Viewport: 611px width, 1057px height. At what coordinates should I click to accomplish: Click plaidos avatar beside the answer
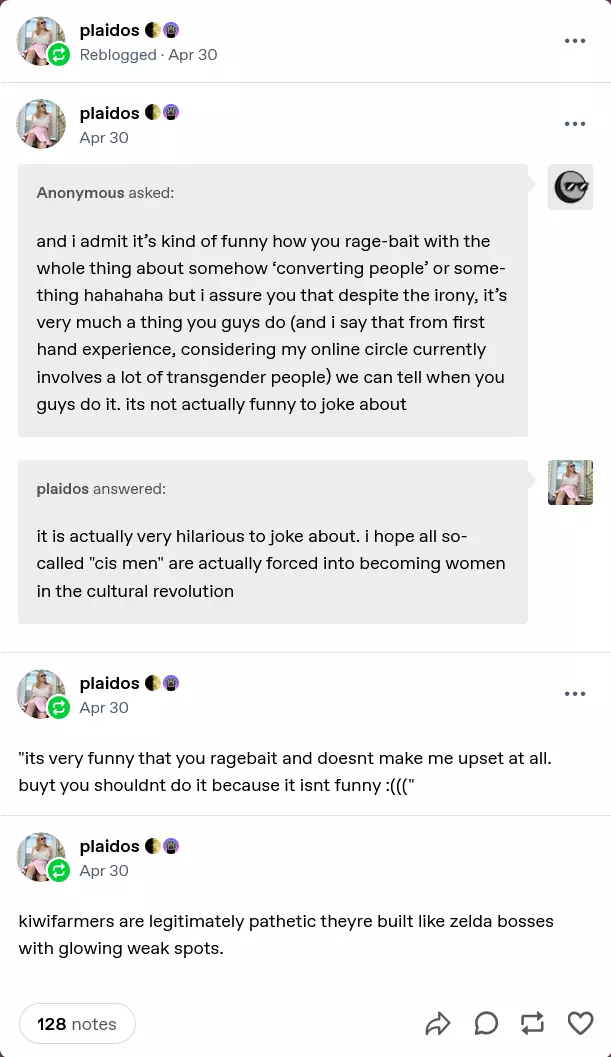point(570,483)
